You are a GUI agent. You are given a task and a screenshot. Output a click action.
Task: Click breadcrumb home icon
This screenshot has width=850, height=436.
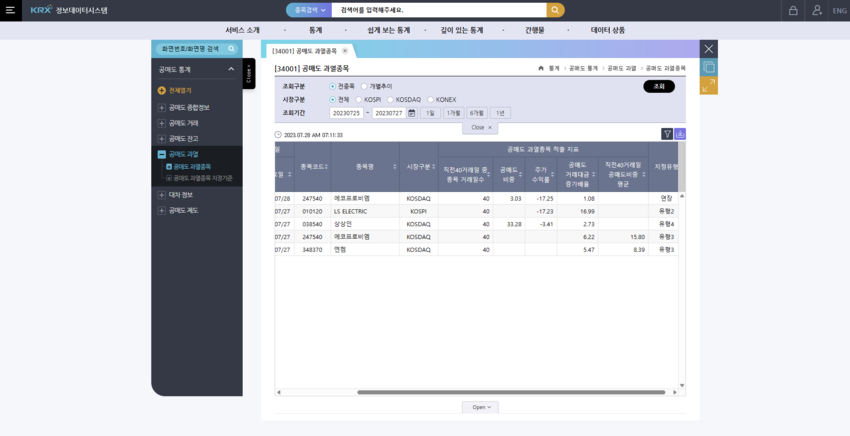click(541, 68)
